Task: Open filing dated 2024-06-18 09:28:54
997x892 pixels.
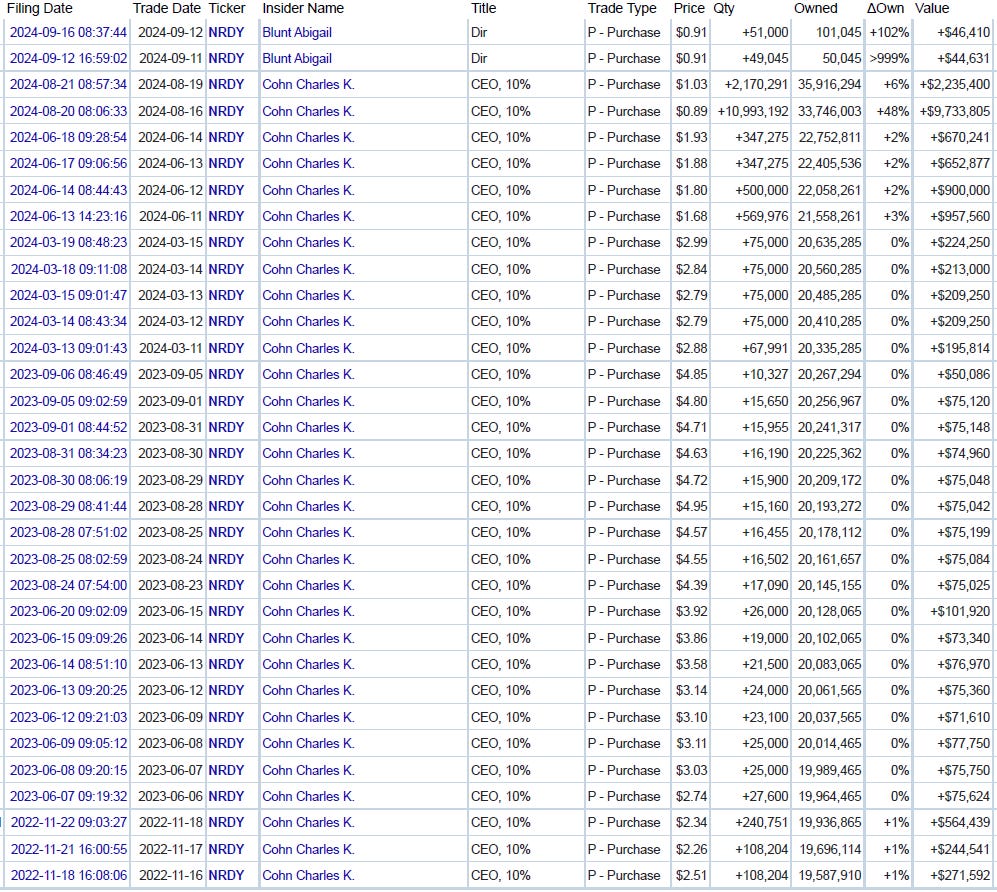Action: [68, 137]
